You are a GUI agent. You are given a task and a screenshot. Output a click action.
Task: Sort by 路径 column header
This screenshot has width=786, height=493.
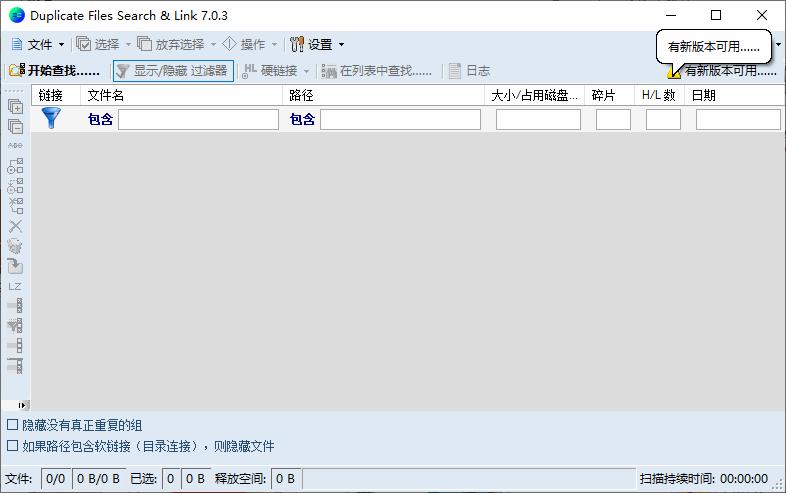click(383, 95)
